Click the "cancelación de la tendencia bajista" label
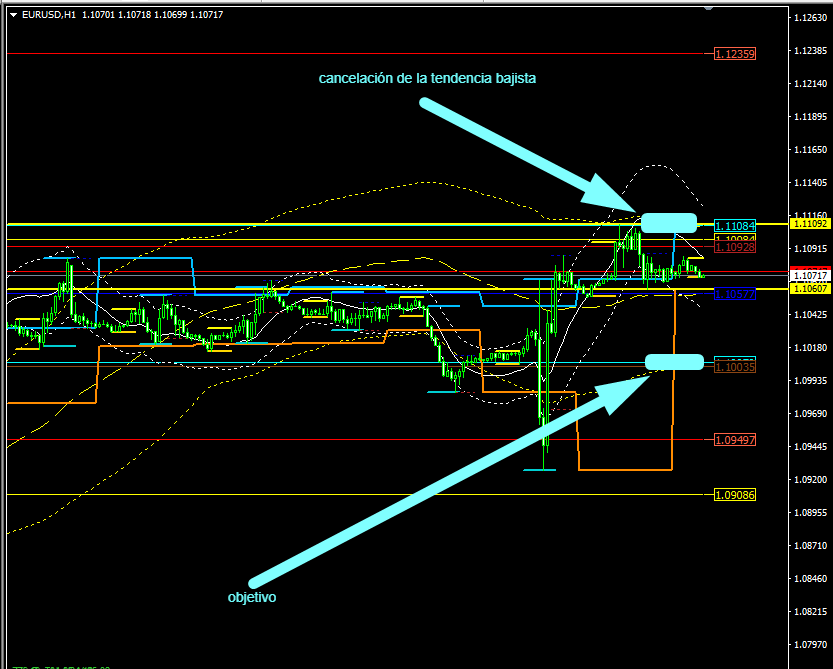 pos(427,78)
